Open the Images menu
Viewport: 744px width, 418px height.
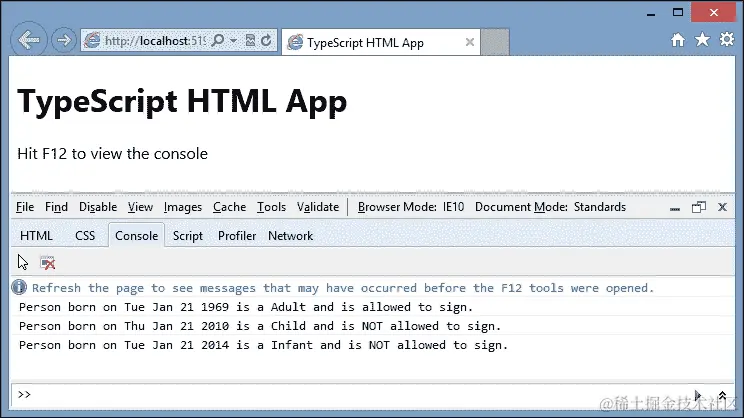183,207
